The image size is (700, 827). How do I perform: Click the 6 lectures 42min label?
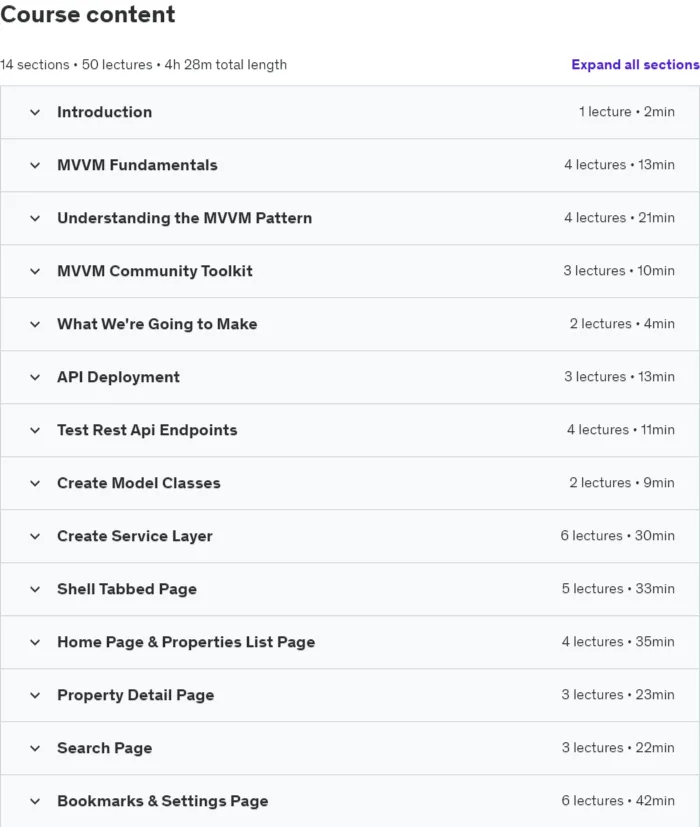[x=618, y=801]
